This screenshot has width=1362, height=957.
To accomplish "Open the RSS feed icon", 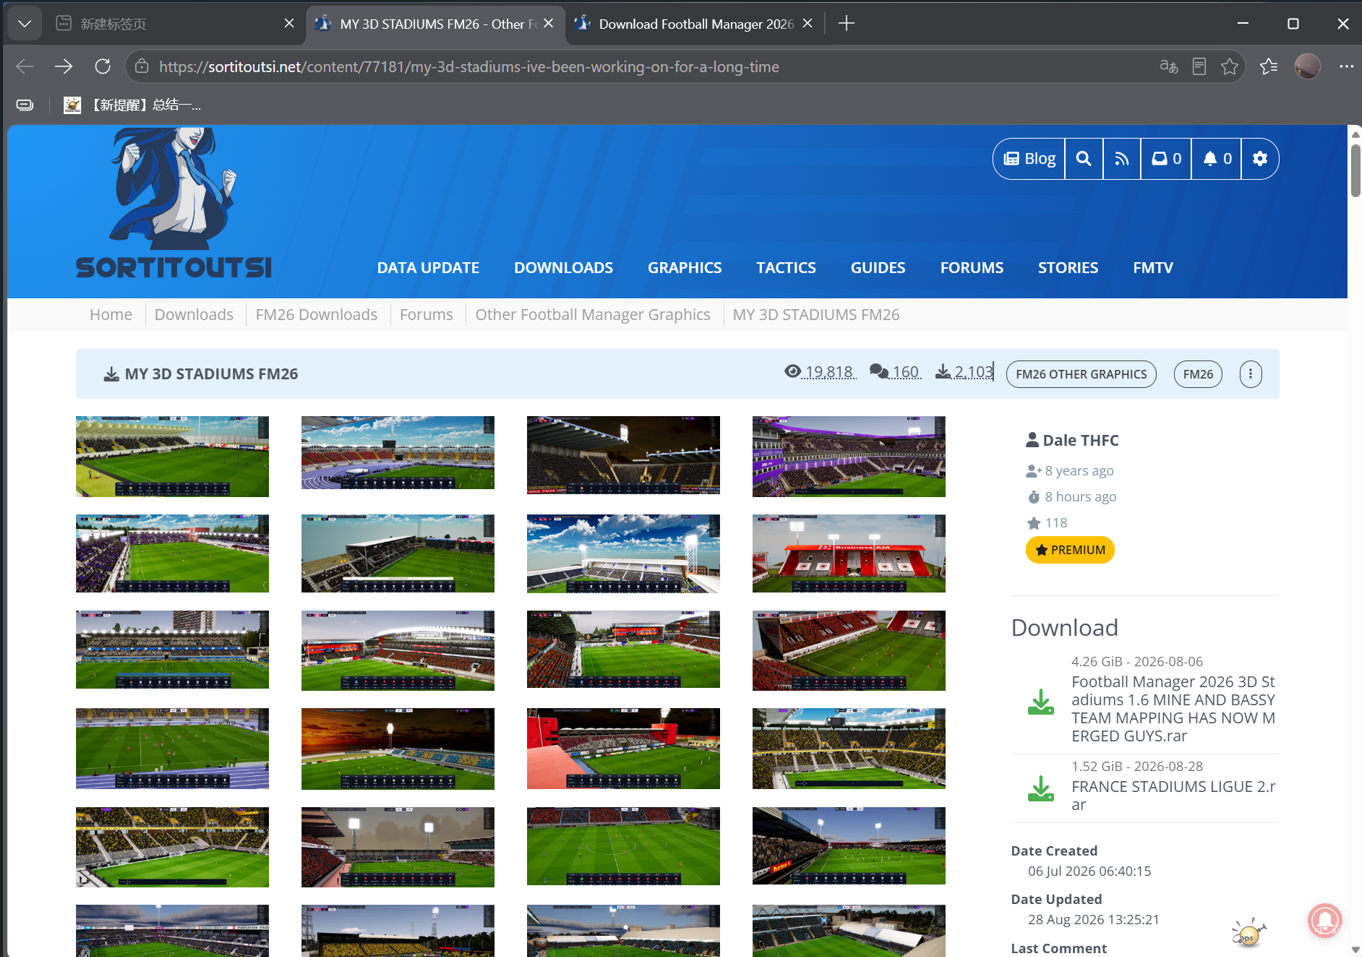I will coord(1122,159).
